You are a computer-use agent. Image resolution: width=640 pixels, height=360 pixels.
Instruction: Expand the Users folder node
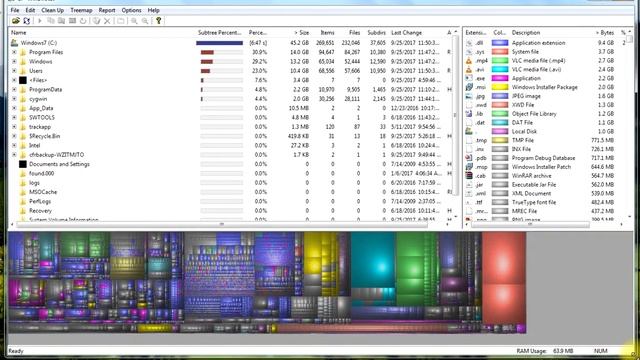point(14,71)
